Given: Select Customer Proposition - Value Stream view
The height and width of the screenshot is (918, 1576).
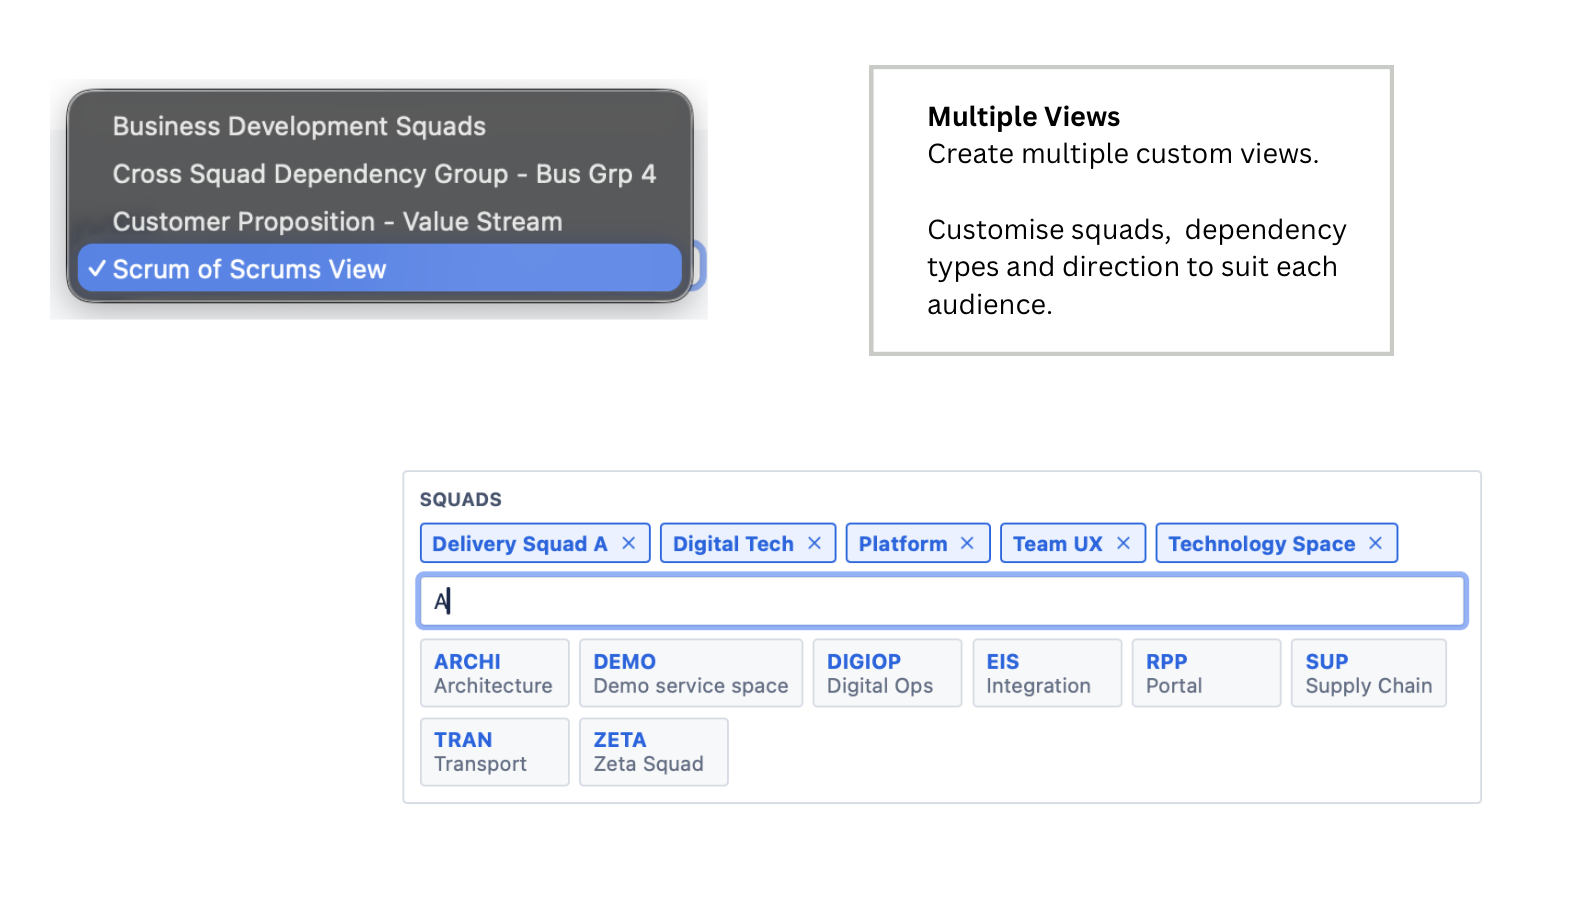Looking at the screenshot, I should tap(379, 222).
